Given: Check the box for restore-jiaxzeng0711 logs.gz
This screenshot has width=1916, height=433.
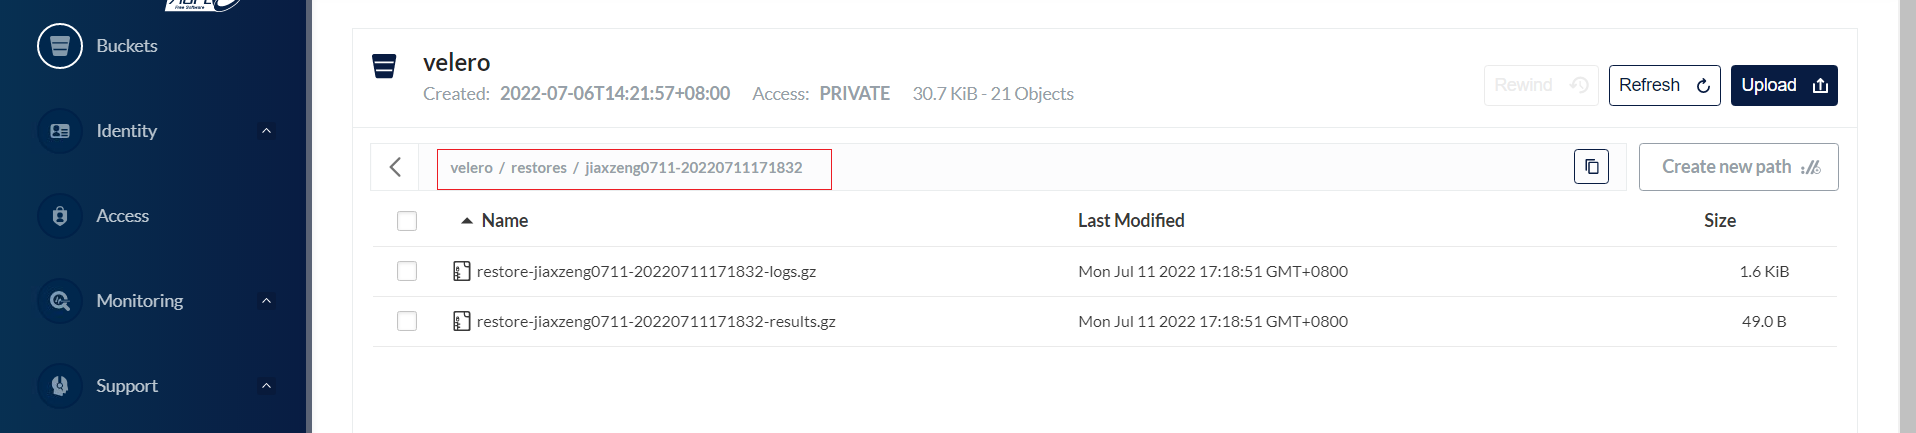Looking at the screenshot, I should 407,271.
